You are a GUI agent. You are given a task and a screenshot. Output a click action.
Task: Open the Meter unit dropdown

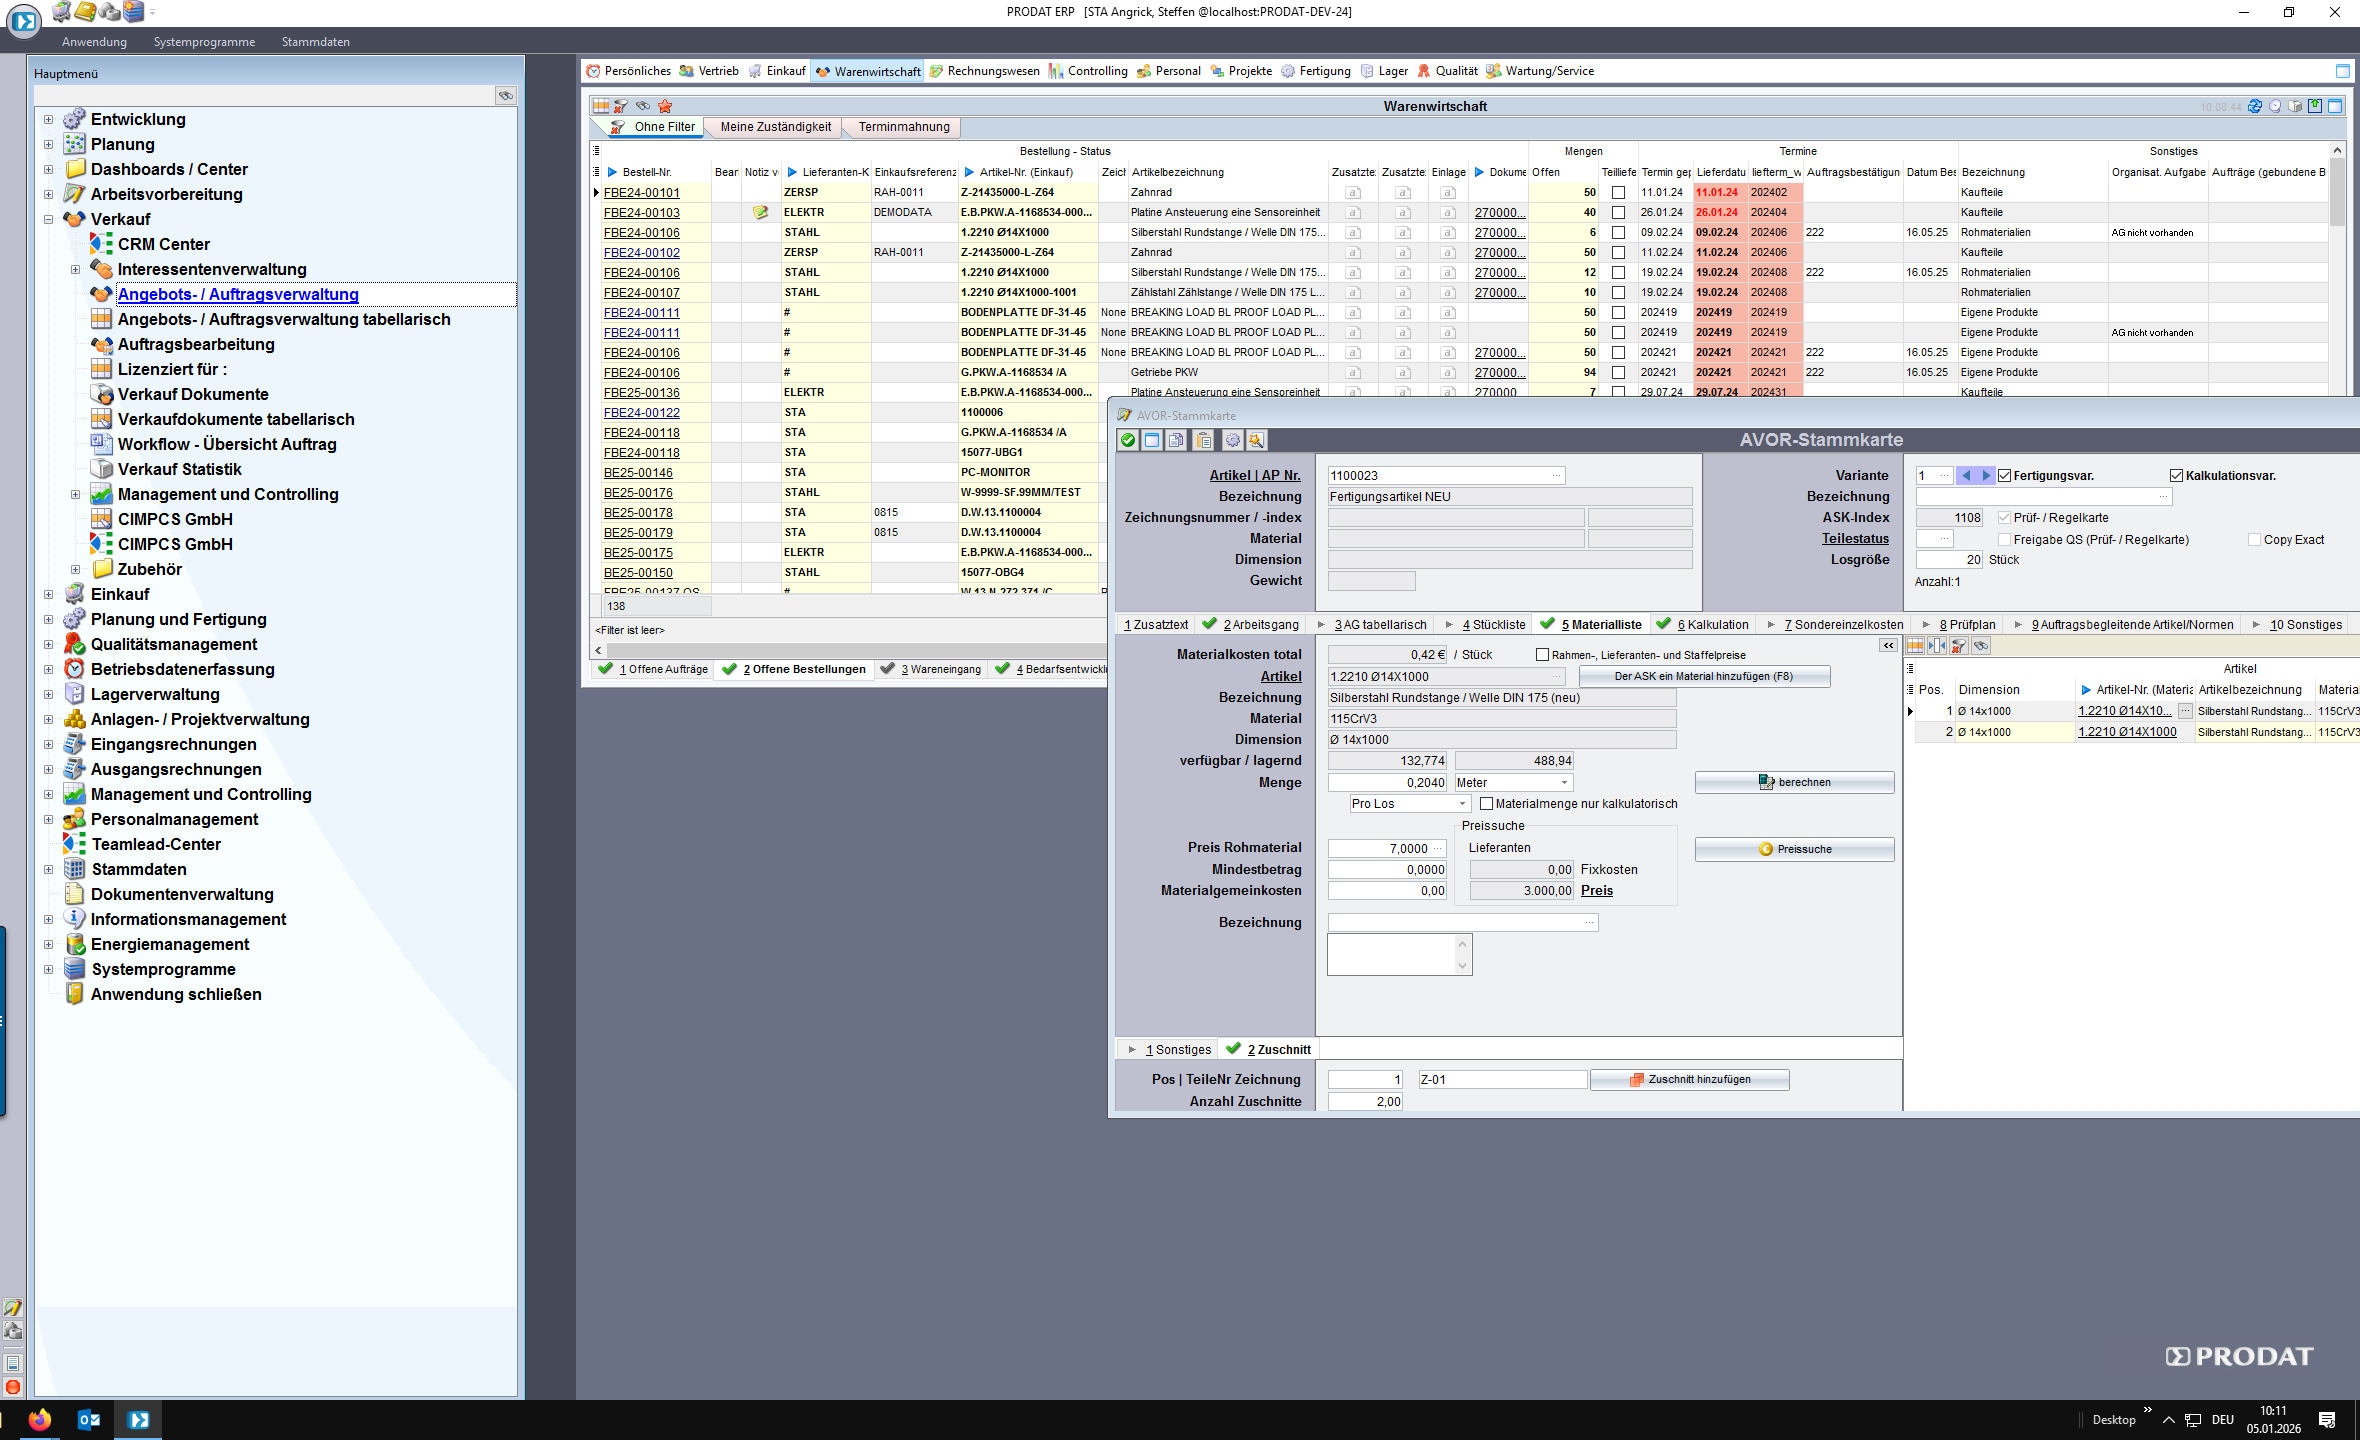coord(1564,783)
